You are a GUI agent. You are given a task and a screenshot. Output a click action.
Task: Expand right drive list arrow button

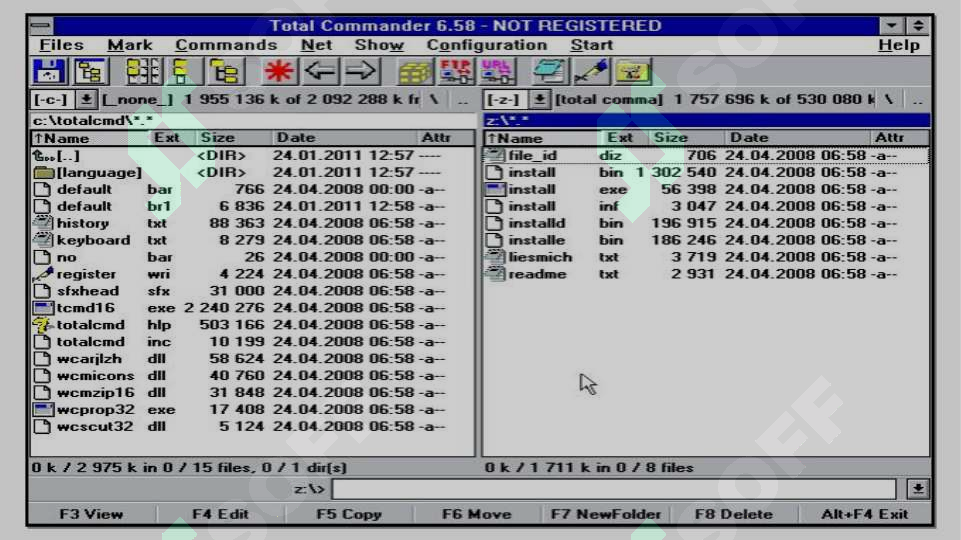click(539, 99)
